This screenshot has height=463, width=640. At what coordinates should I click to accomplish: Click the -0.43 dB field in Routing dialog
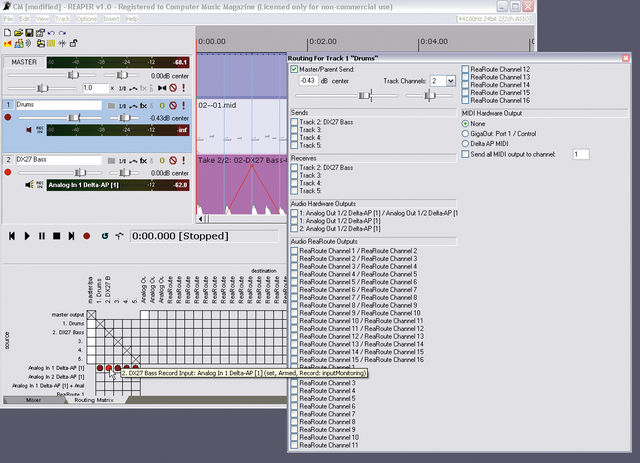tap(308, 81)
